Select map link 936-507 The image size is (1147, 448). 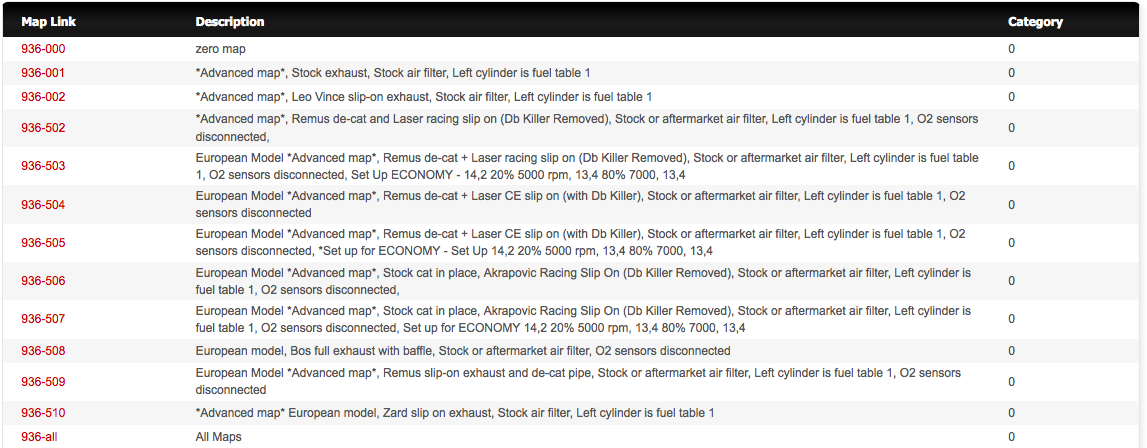pyautogui.click(x=43, y=319)
